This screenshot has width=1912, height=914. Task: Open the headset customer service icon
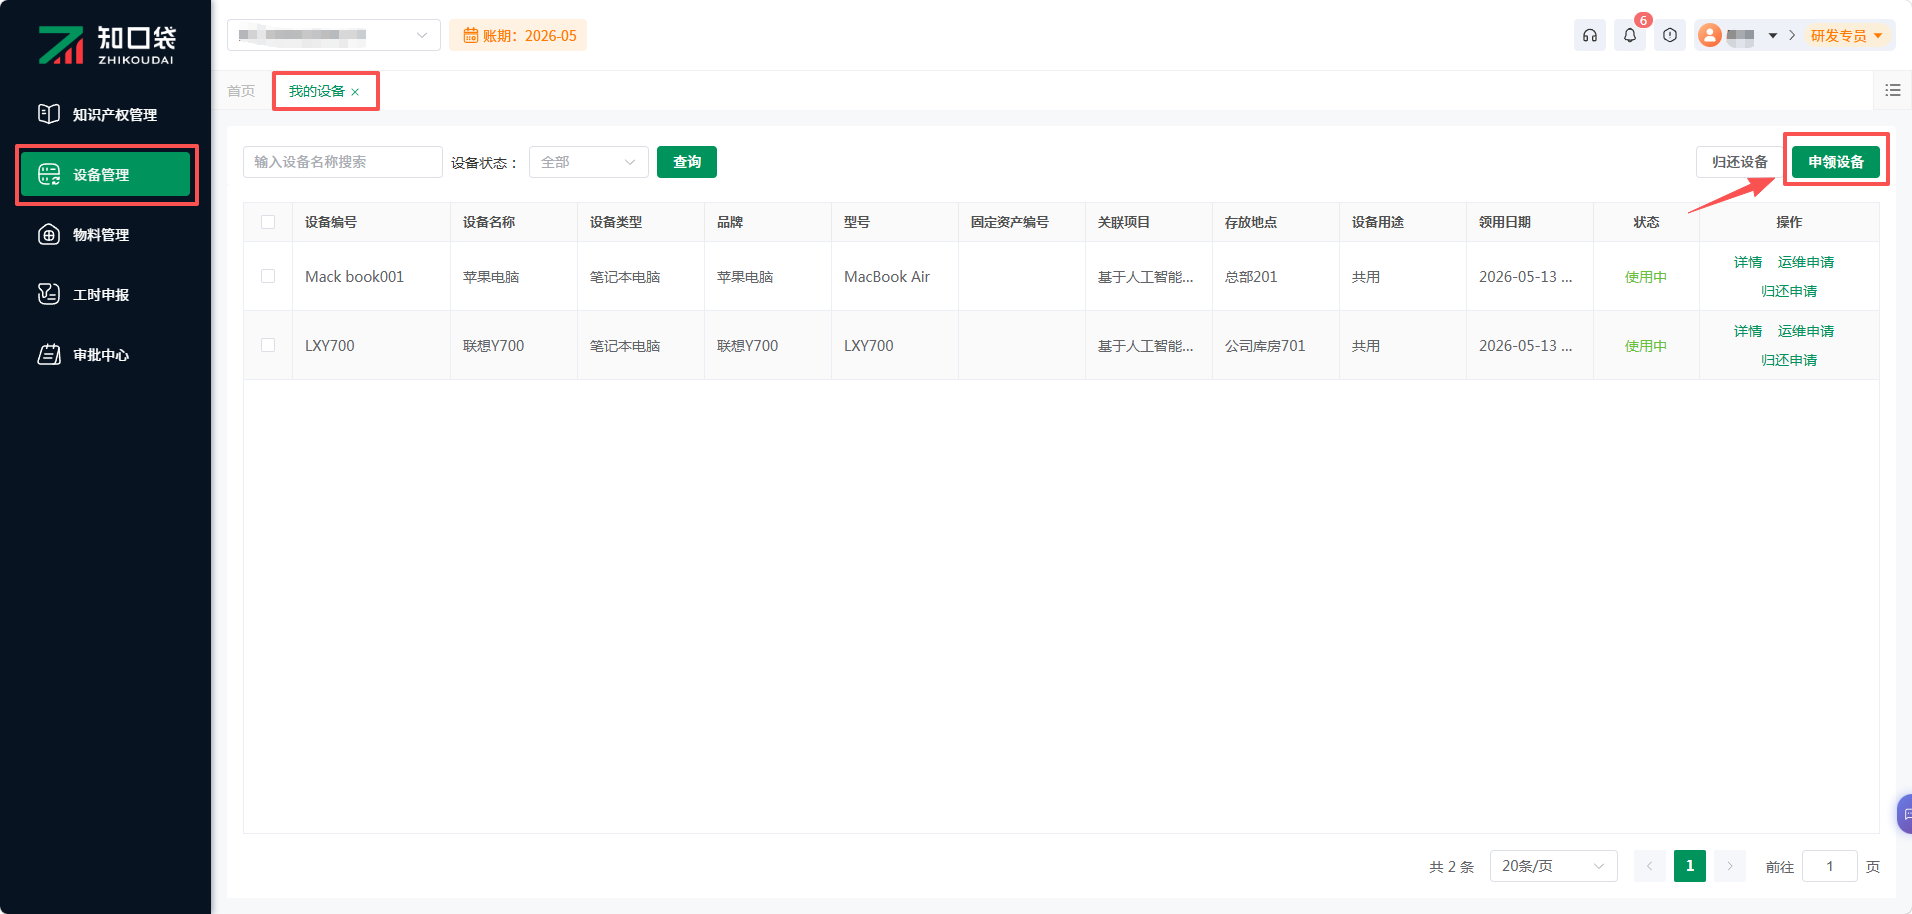pos(1590,35)
